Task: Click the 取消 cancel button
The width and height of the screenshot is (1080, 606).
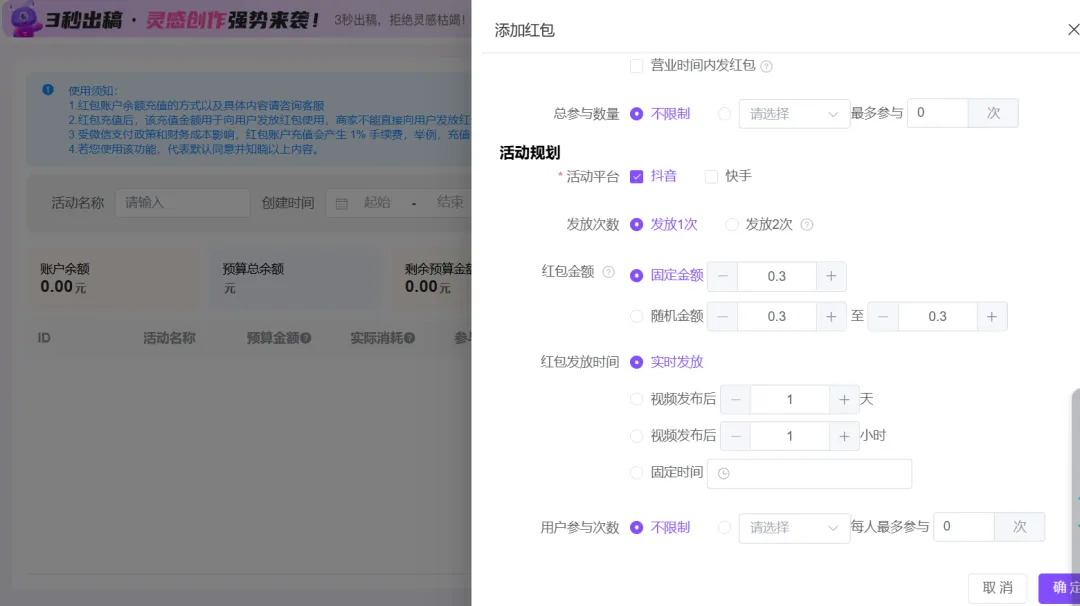Action: 996,587
